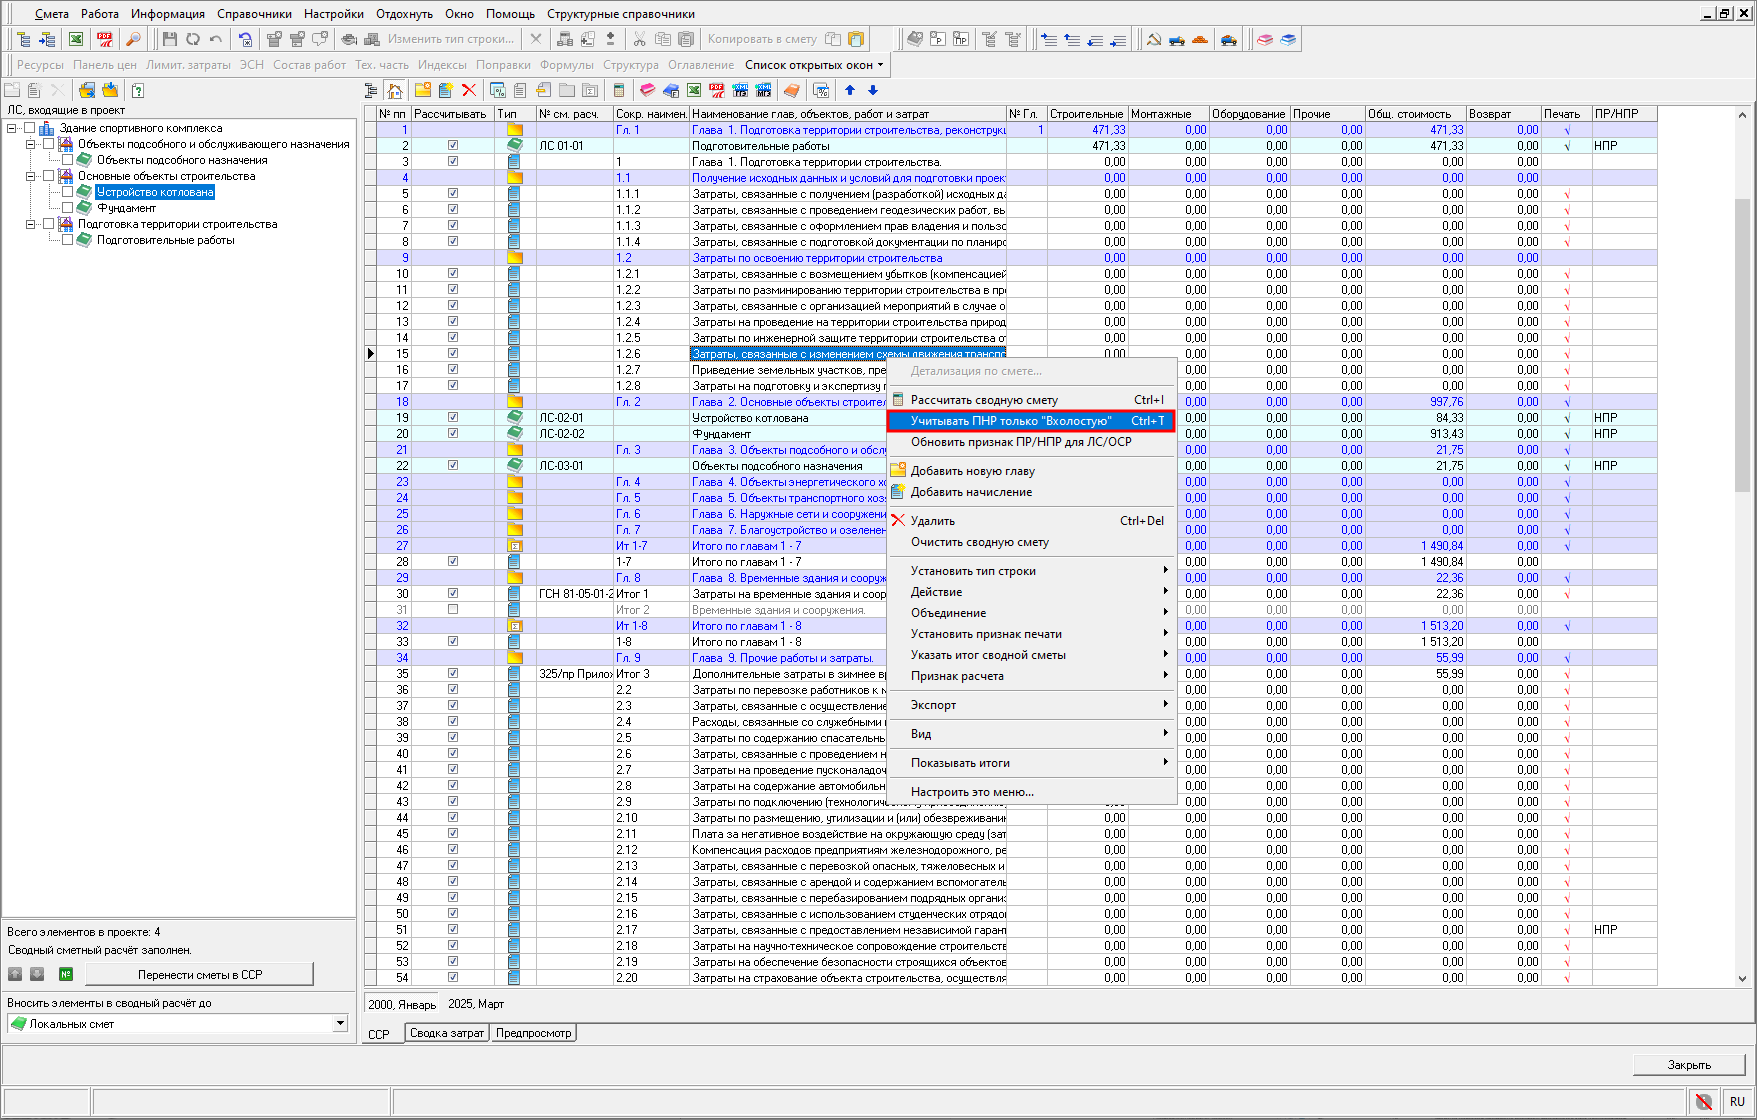
Task: Click table cell Глава 2. Основные объекты
Action: coord(789,402)
